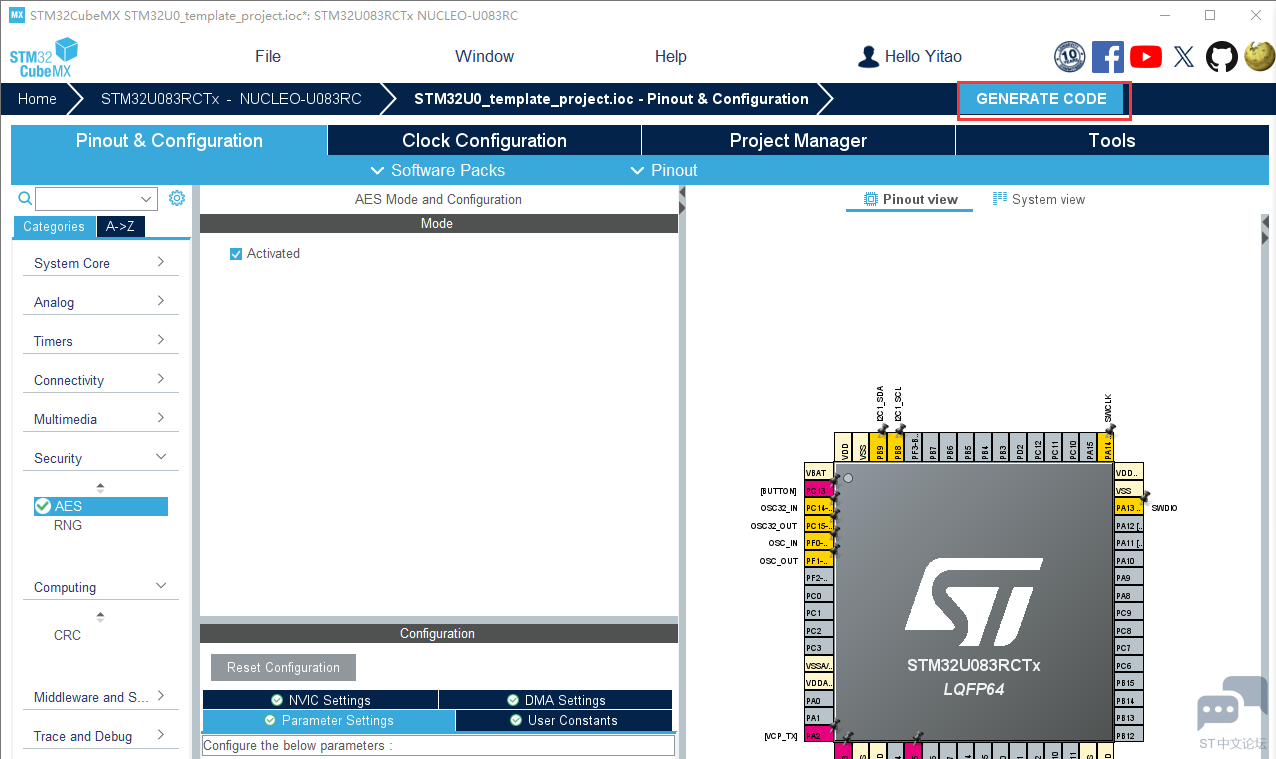Switch to the Clock Configuration tab
The height and width of the screenshot is (759, 1276).
[484, 140]
